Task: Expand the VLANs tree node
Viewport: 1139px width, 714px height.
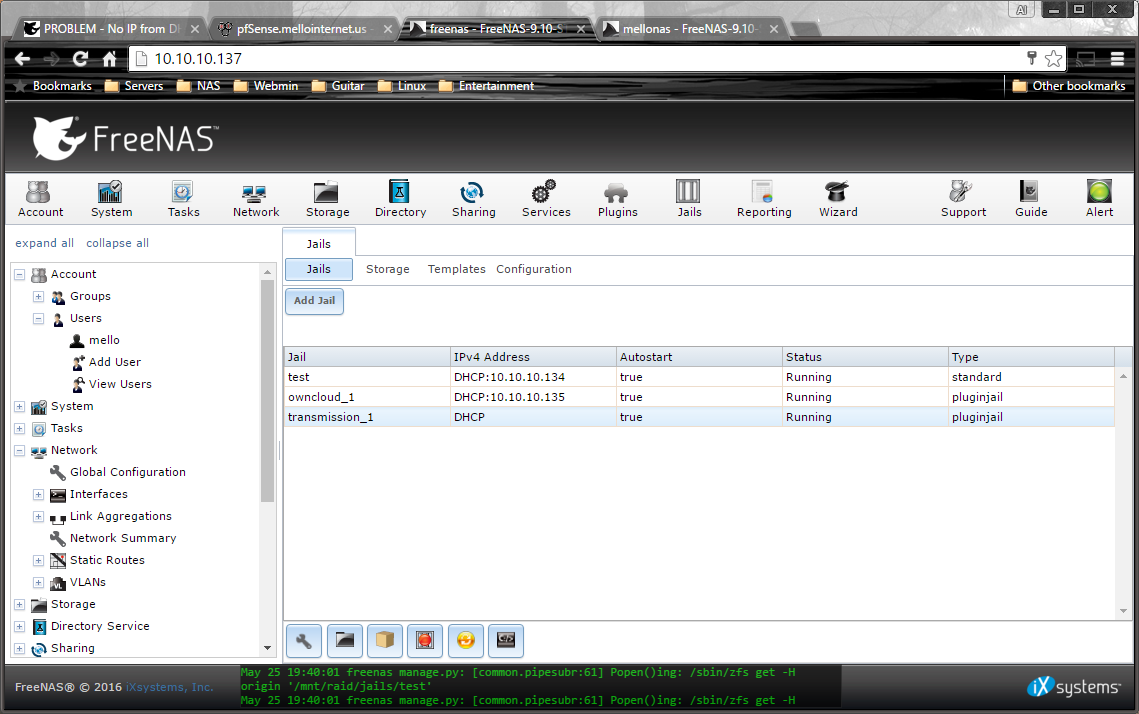Action: click(x=39, y=583)
